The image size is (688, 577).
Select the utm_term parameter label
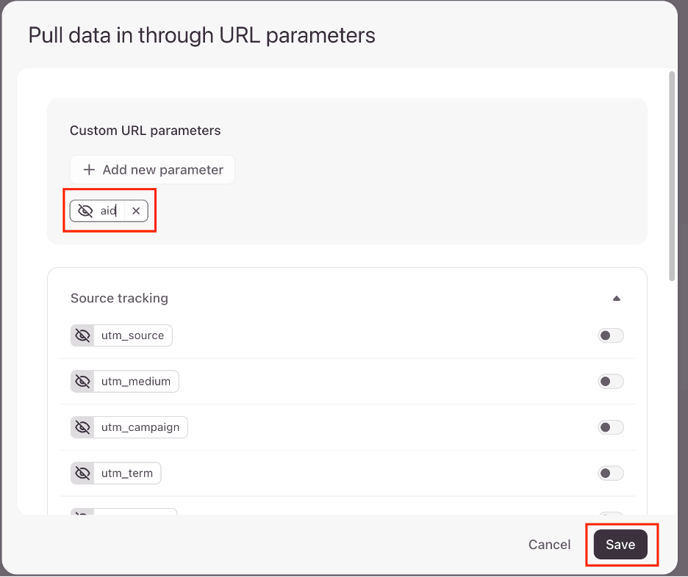click(x=127, y=473)
